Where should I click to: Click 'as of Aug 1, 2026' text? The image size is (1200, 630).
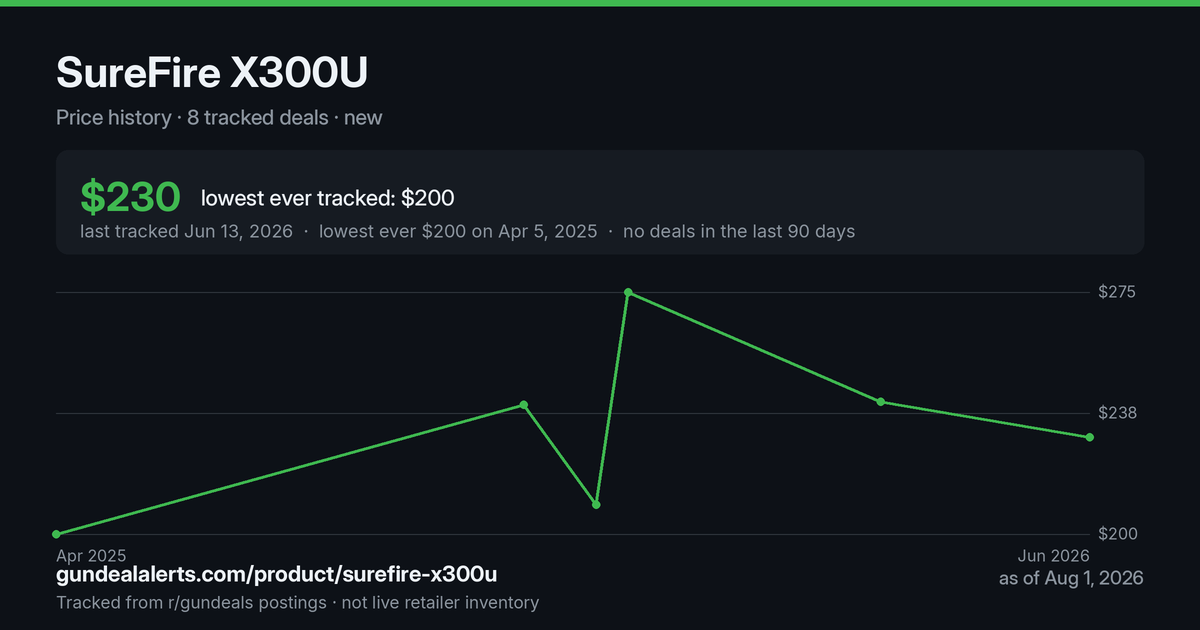(x=1071, y=578)
